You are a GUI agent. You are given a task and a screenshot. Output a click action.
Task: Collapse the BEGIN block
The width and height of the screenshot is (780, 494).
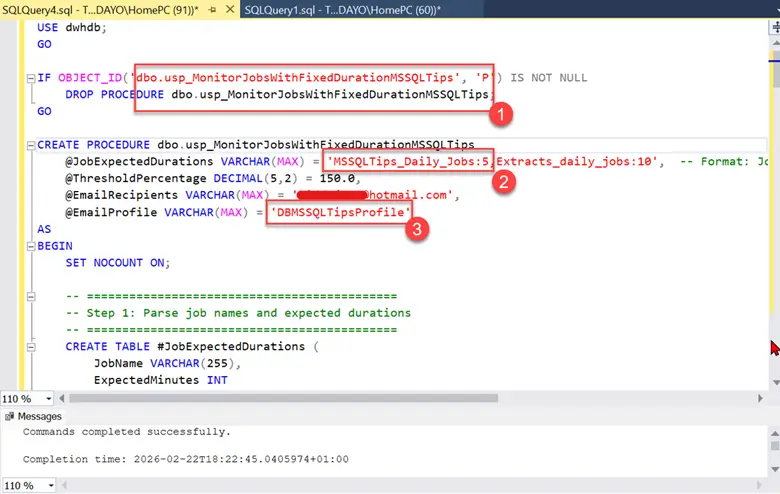point(31,246)
